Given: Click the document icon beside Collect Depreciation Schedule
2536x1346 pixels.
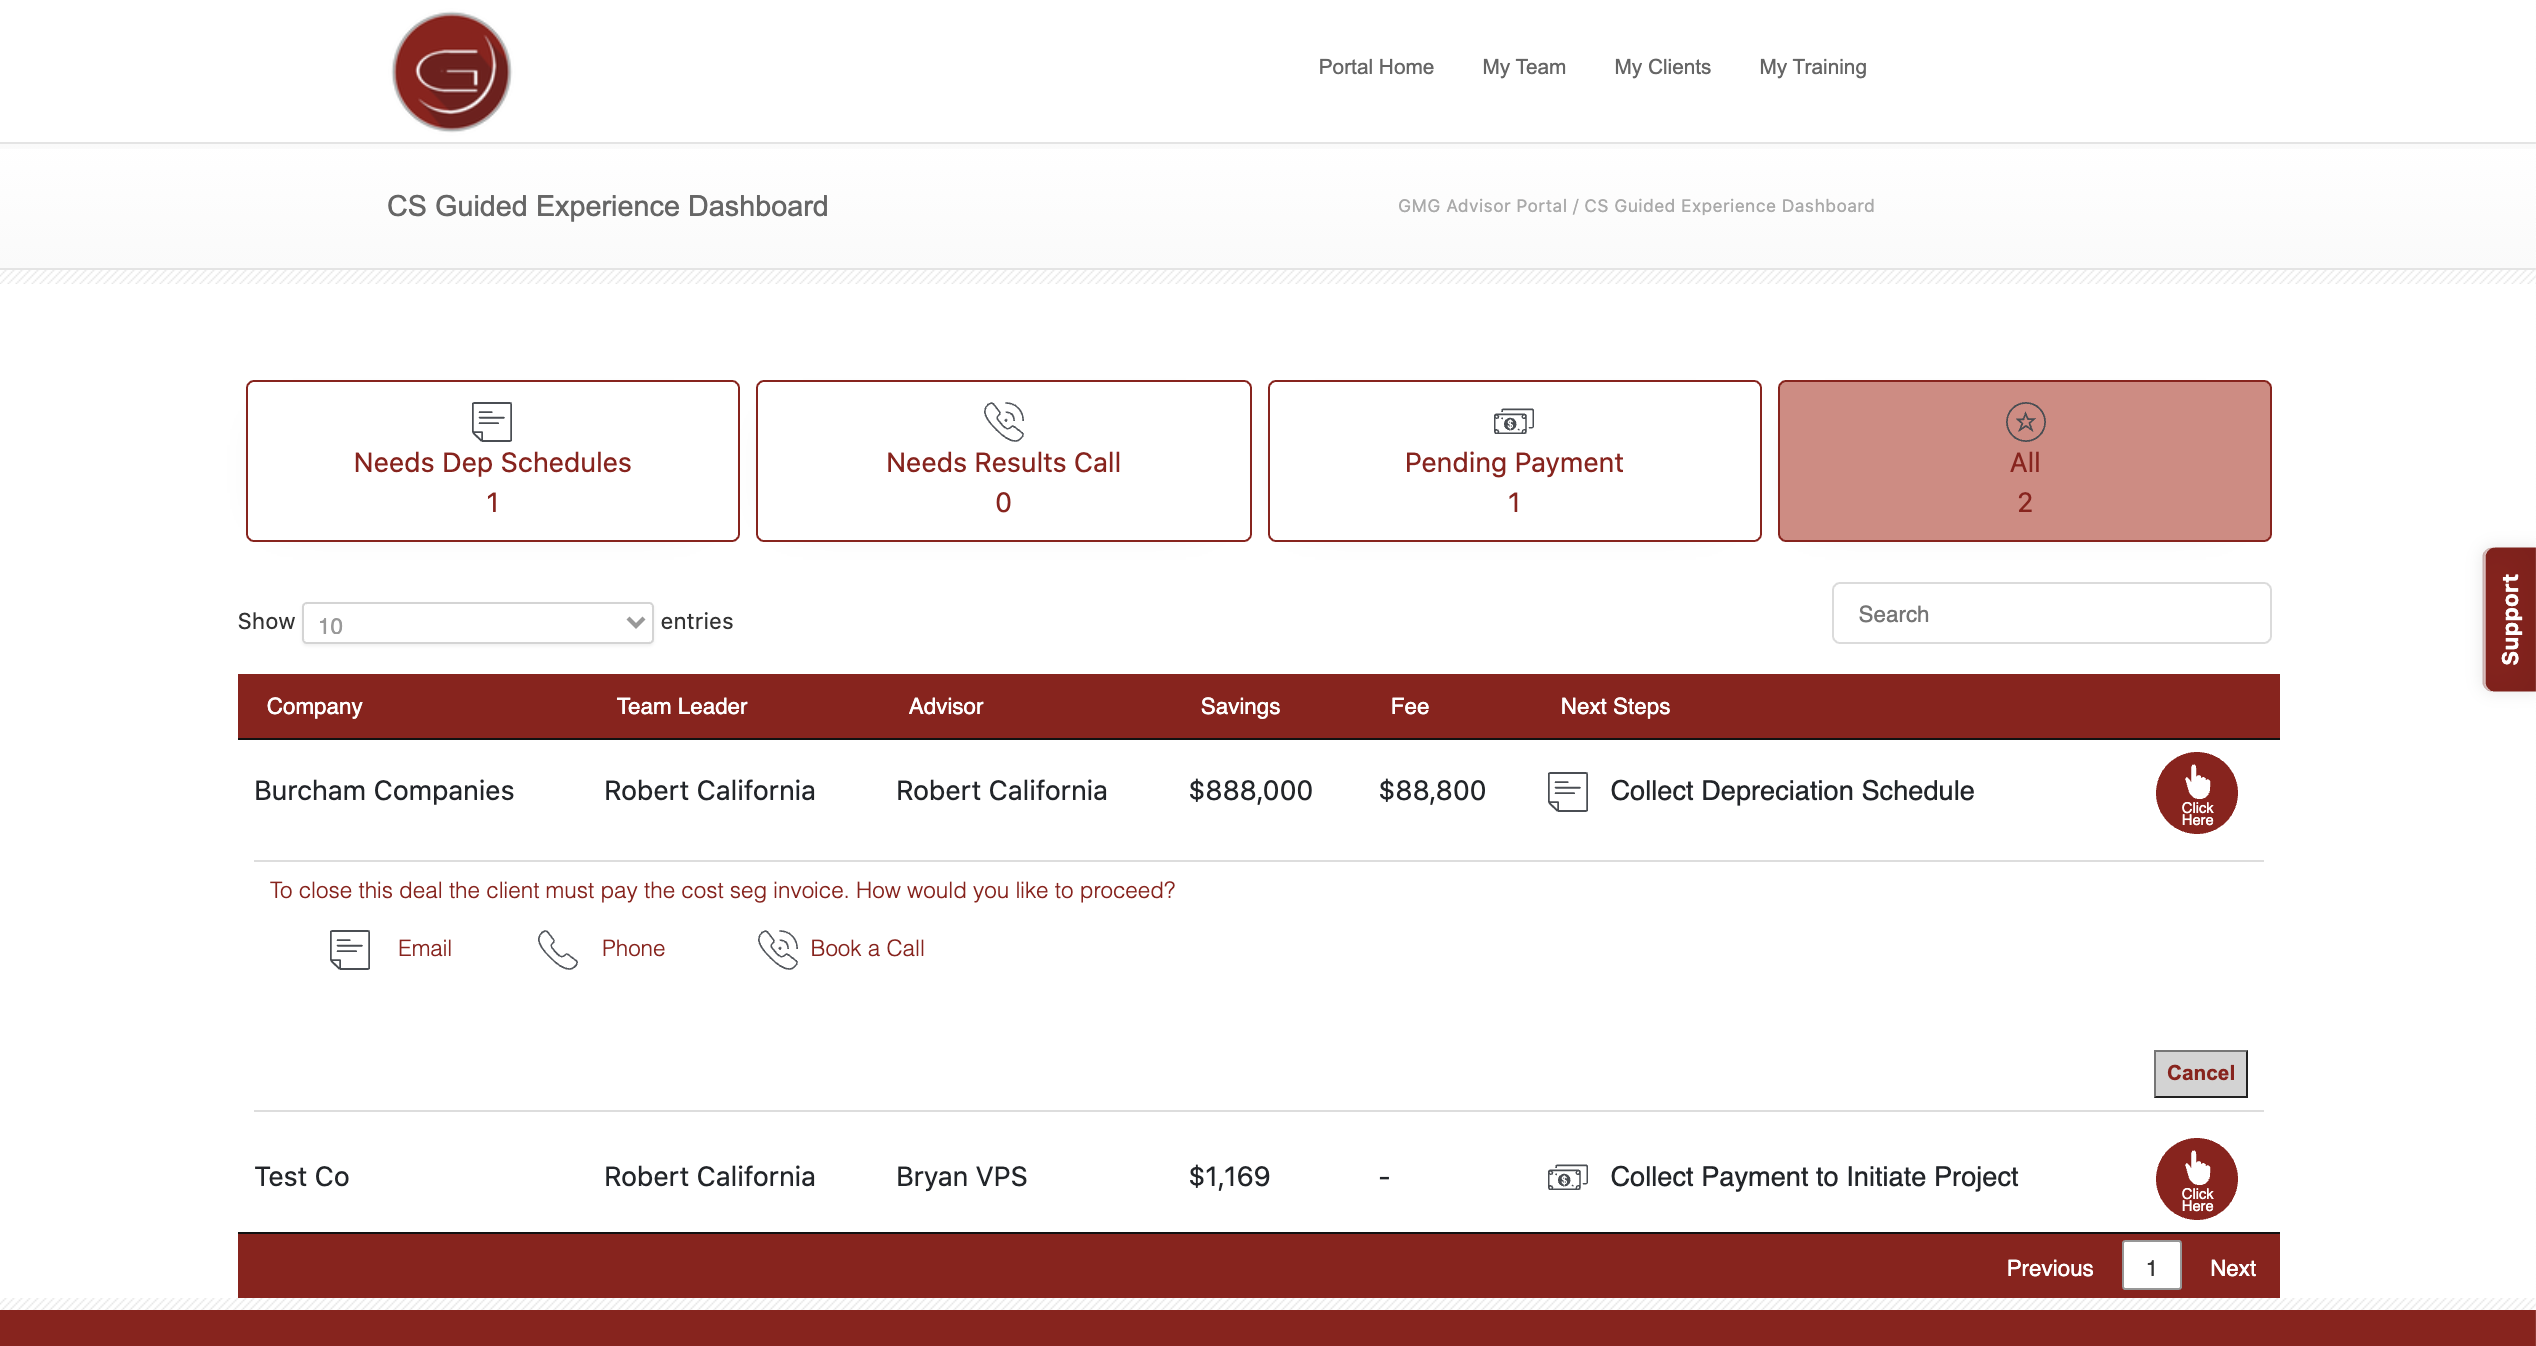Looking at the screenshot, I should click(1567, 791).
